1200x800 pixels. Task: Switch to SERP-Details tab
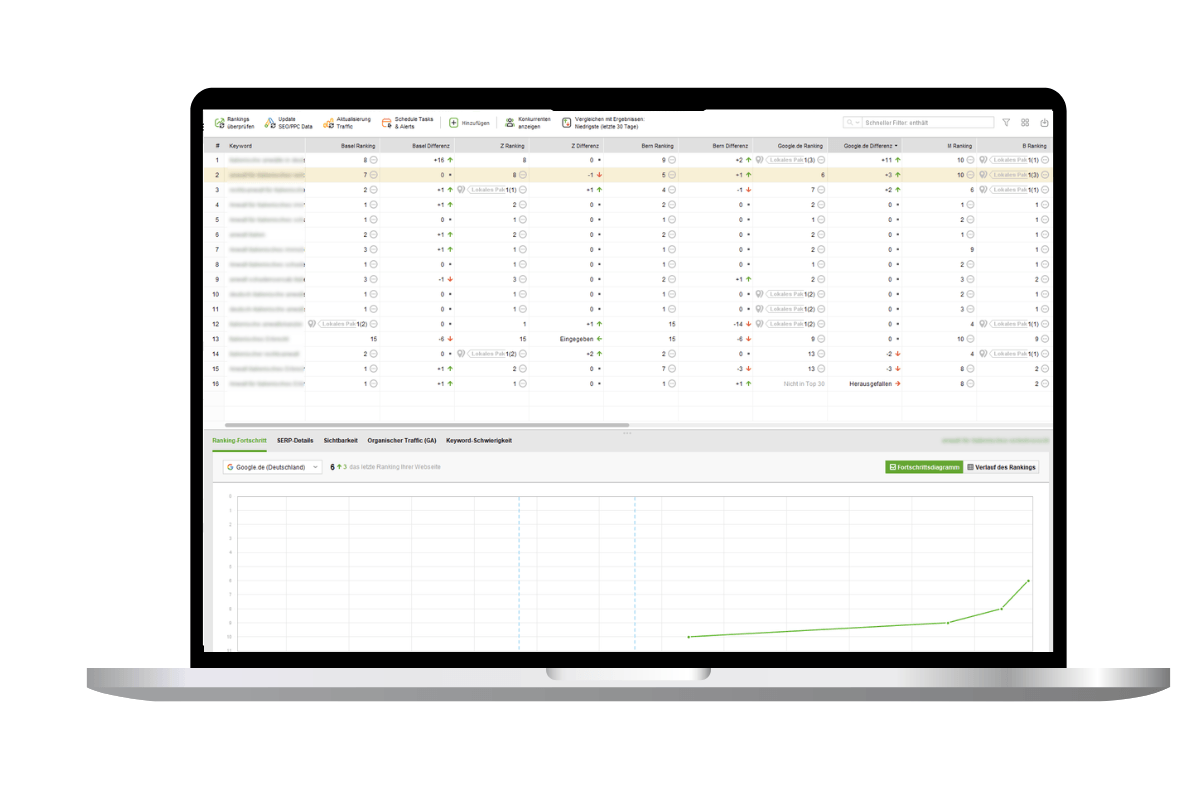(295, 440)
